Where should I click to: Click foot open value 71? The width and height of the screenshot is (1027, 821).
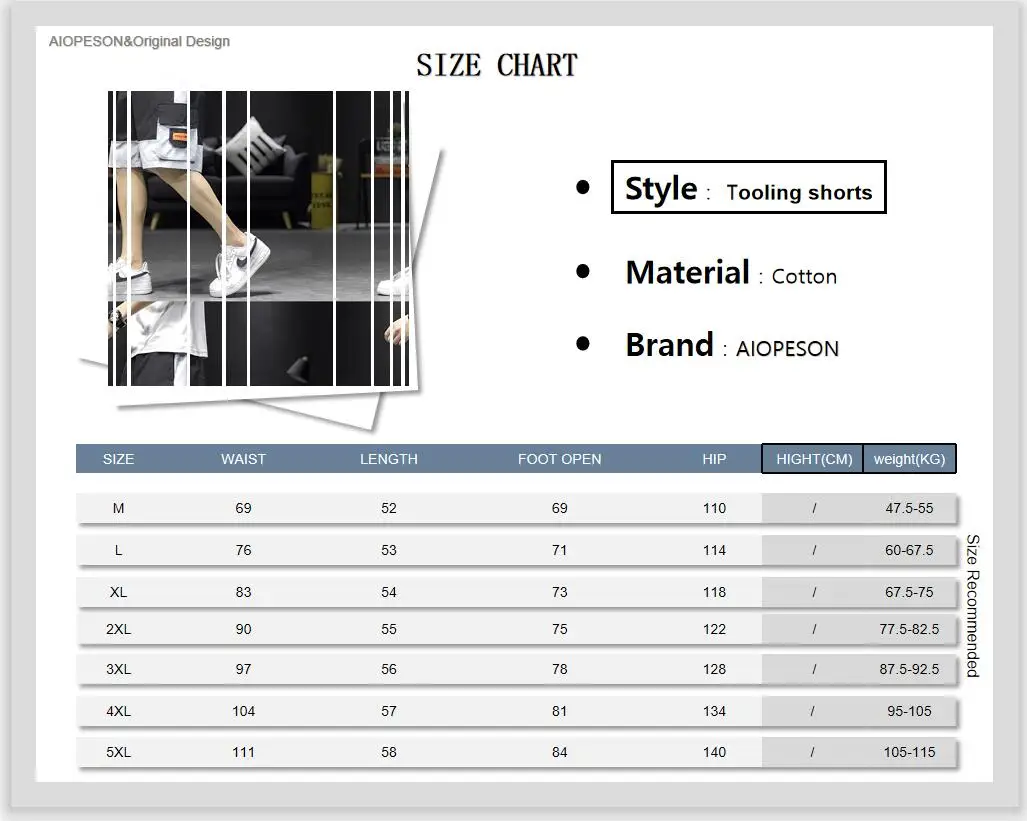(x=559, y=550)
